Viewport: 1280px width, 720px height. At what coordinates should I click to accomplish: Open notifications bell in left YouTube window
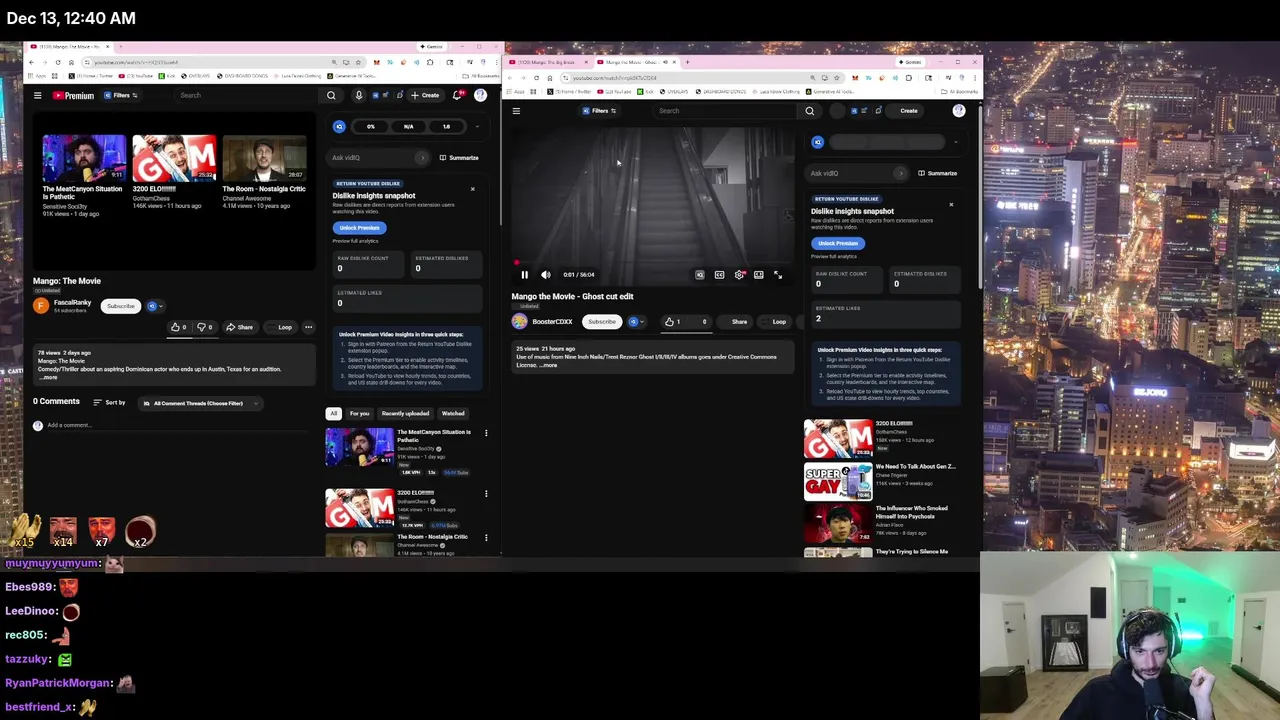click(x=457, y=96)
